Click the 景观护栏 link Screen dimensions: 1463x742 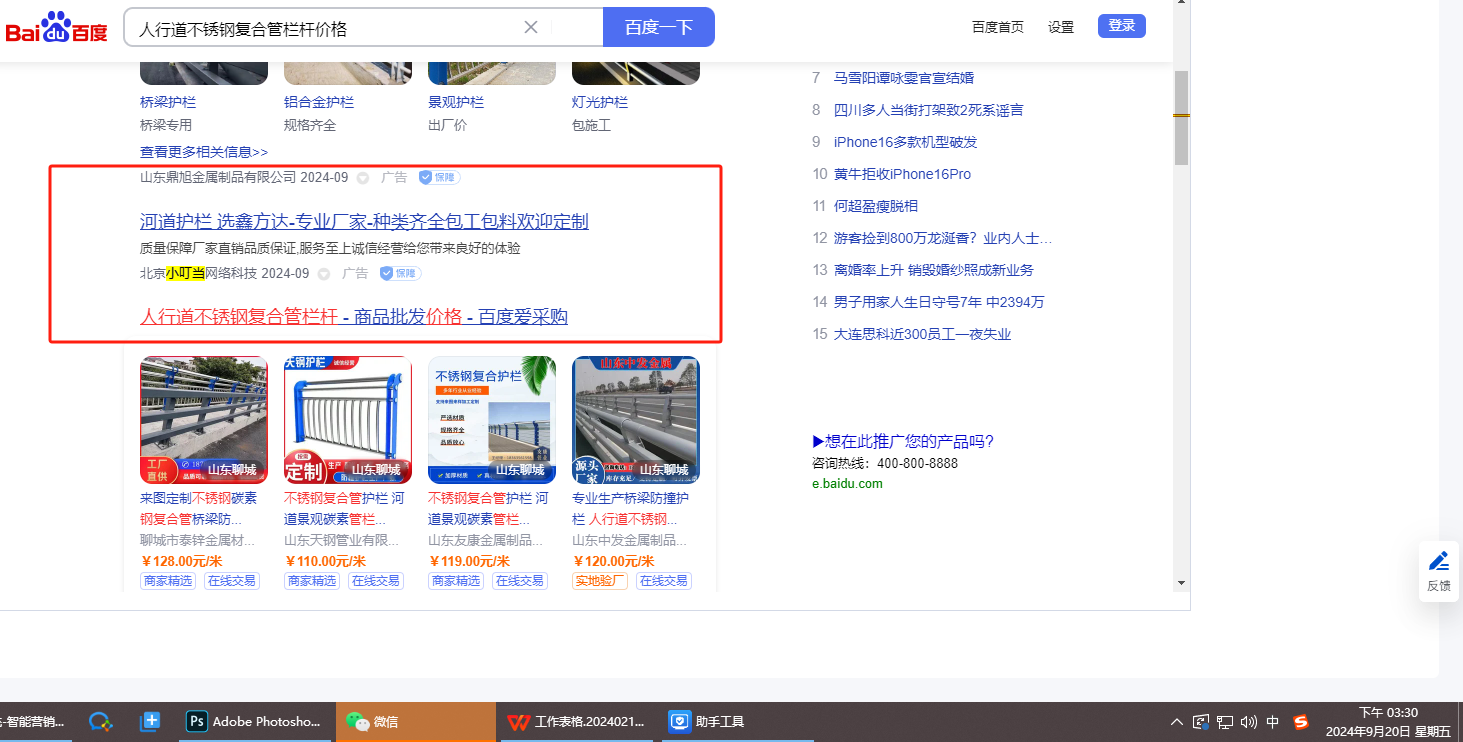click(456, 102)
